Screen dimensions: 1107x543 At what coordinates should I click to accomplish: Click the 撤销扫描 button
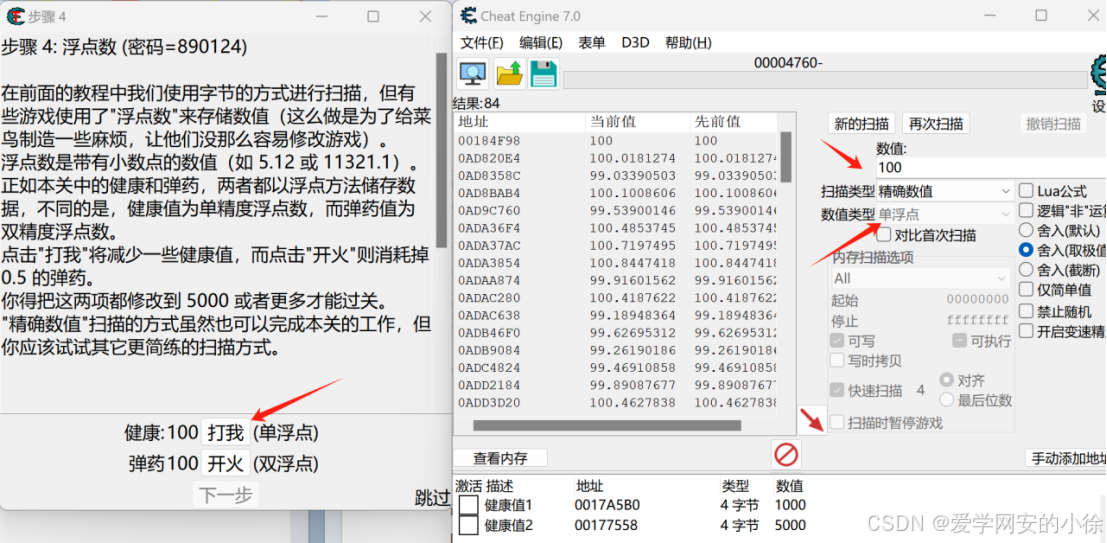(1053, 124)
